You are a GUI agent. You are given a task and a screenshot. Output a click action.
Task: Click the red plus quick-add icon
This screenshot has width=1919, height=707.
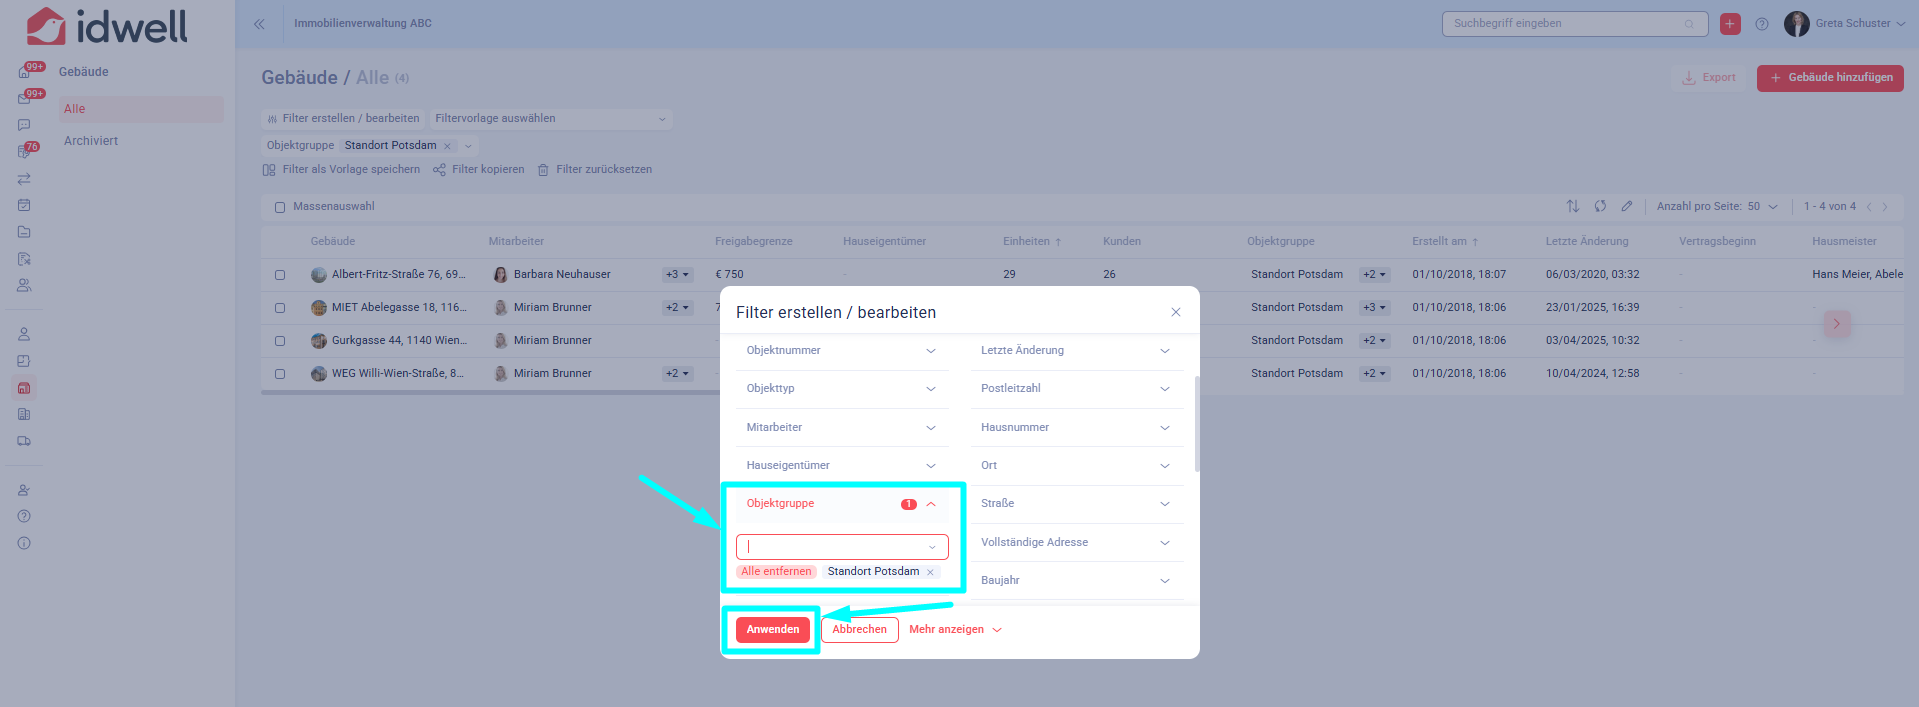(x=1730, y=24)
